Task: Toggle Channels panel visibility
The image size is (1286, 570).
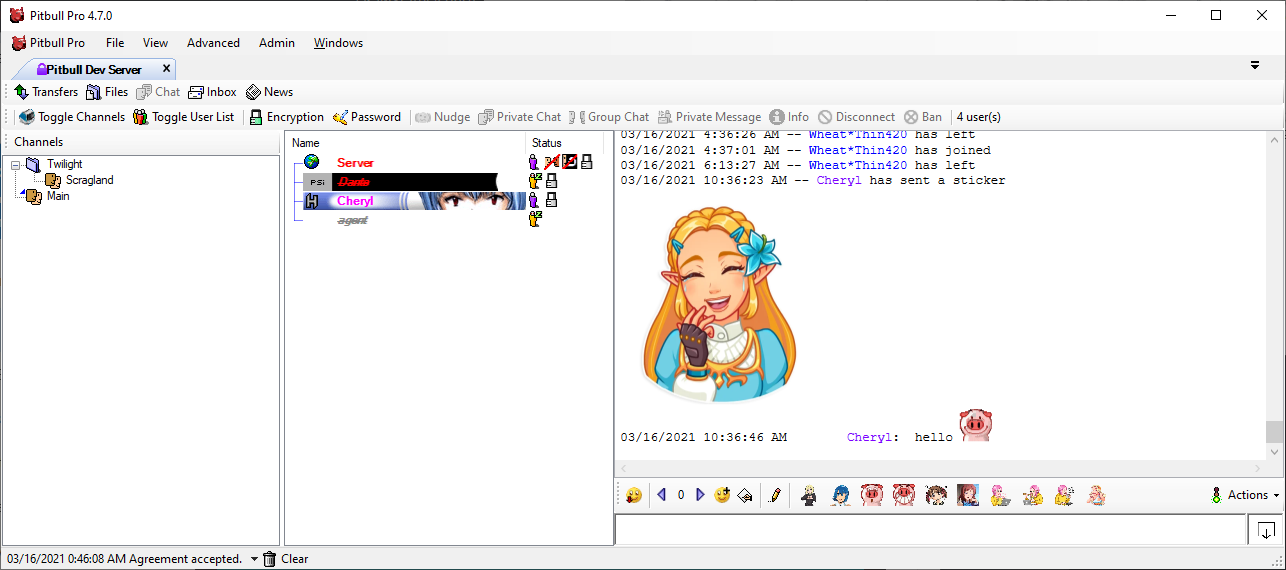Action: (x=72, y=117)
